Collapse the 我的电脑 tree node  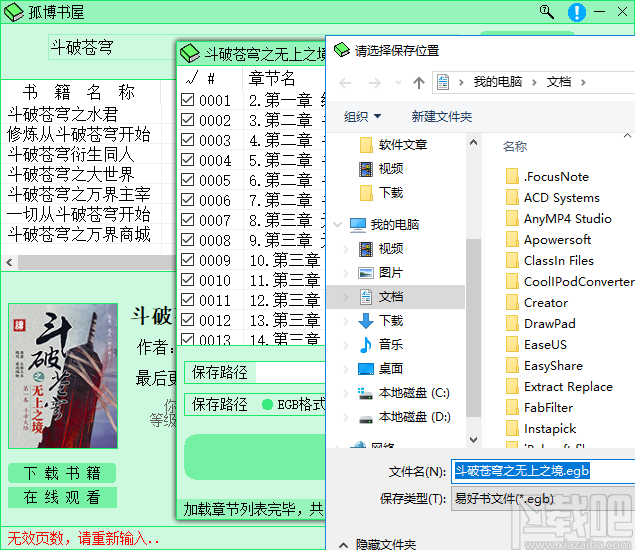pyautogui.click(x=338, y=224)
